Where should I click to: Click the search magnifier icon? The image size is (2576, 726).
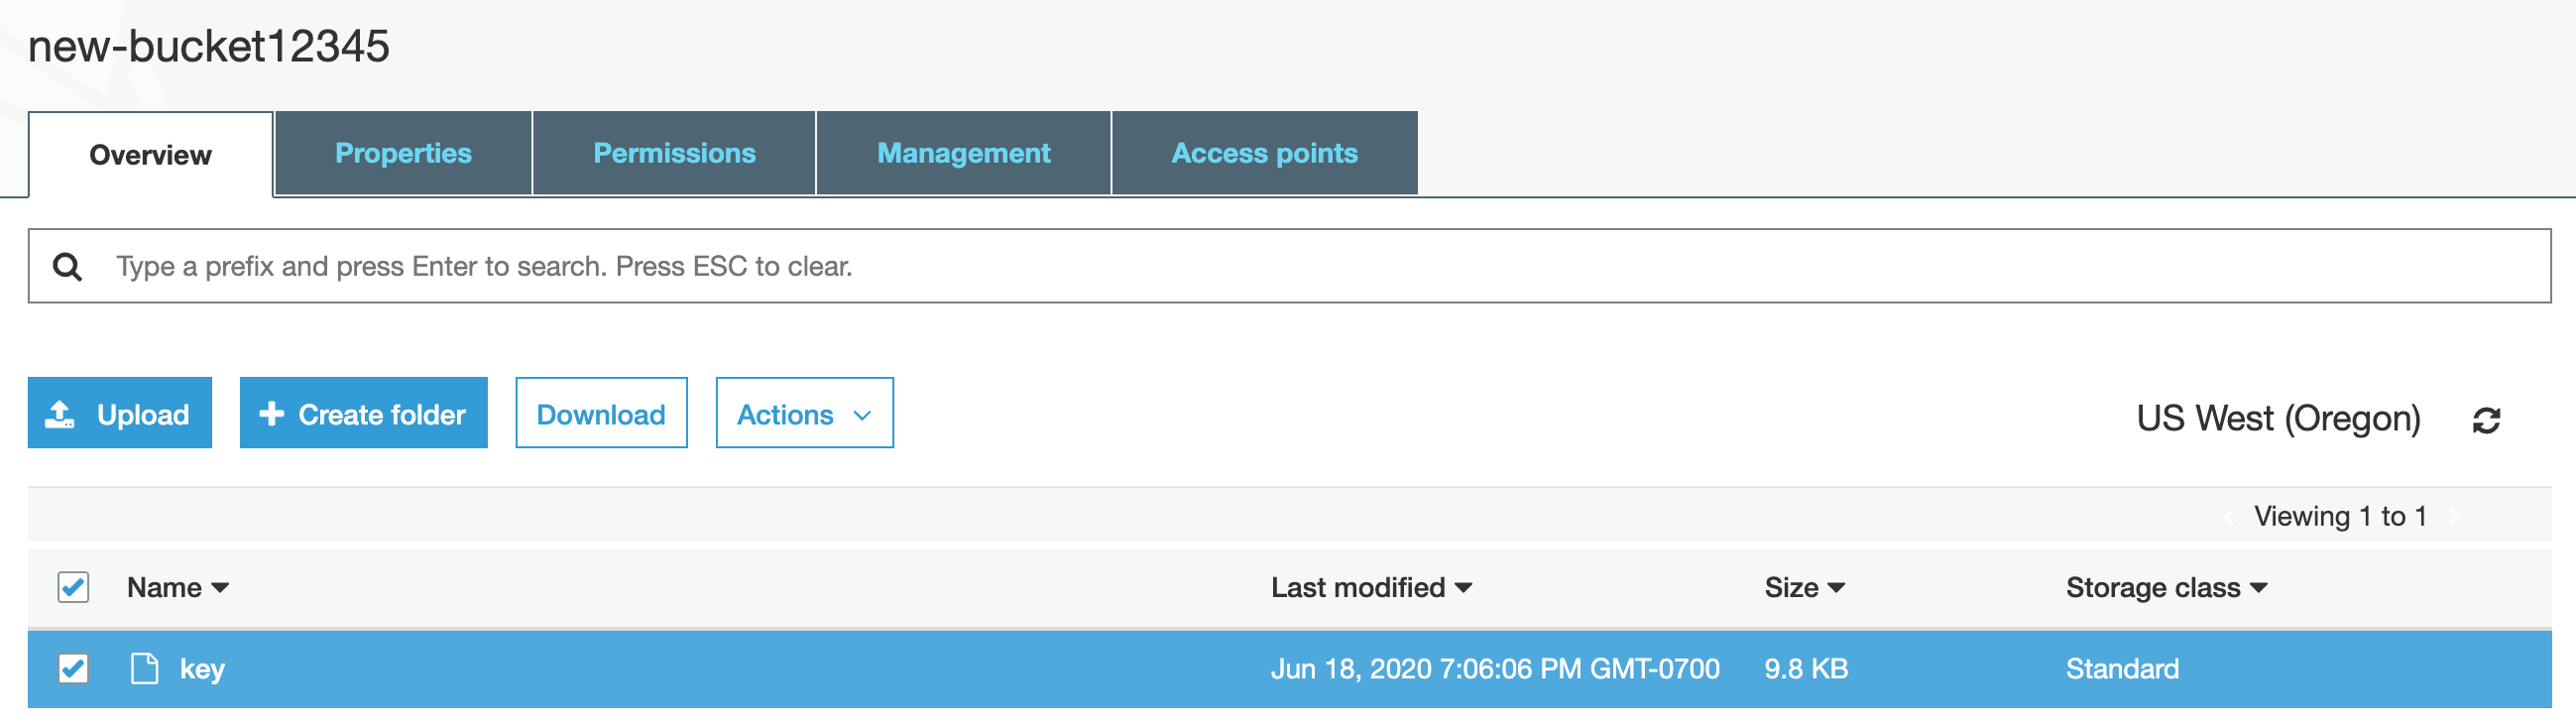[x=67, y=267]
